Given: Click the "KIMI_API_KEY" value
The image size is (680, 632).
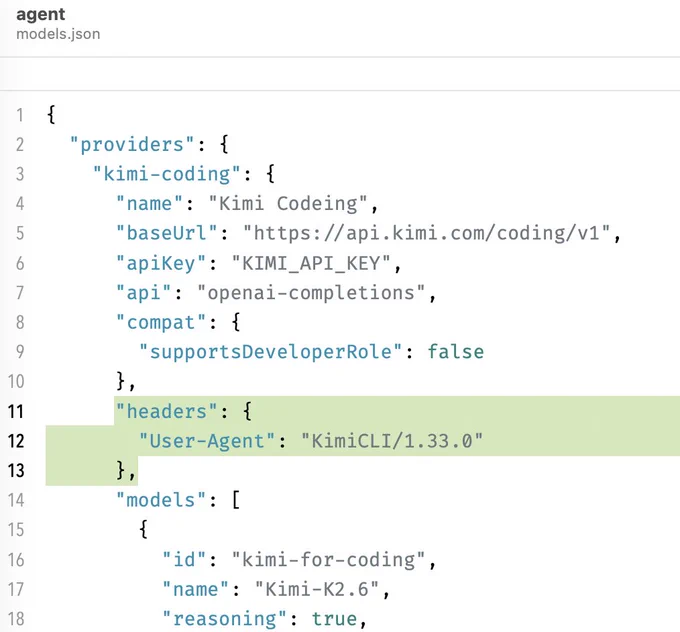Looking at the screenshot, I should point(311,263).
